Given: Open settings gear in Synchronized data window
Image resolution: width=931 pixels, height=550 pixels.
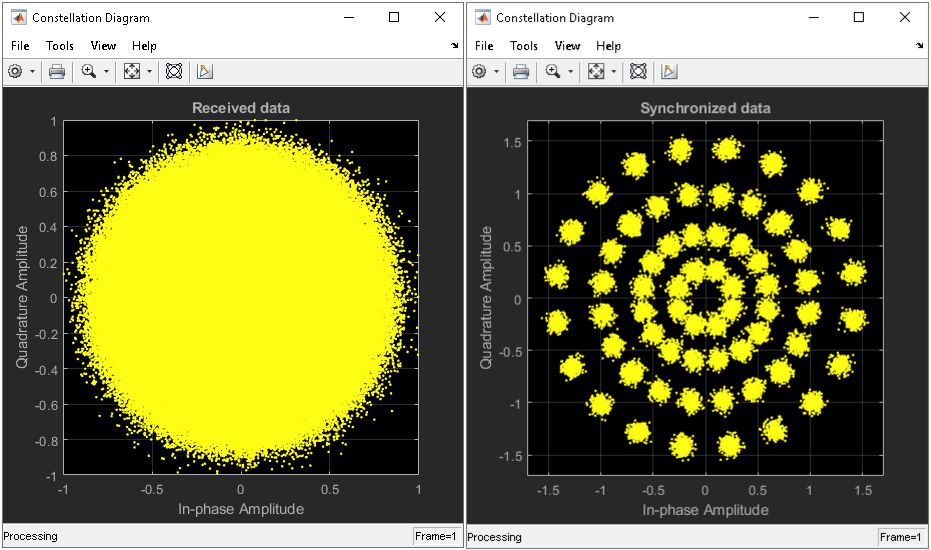Looking at the screenshot, I should point(479,71).
